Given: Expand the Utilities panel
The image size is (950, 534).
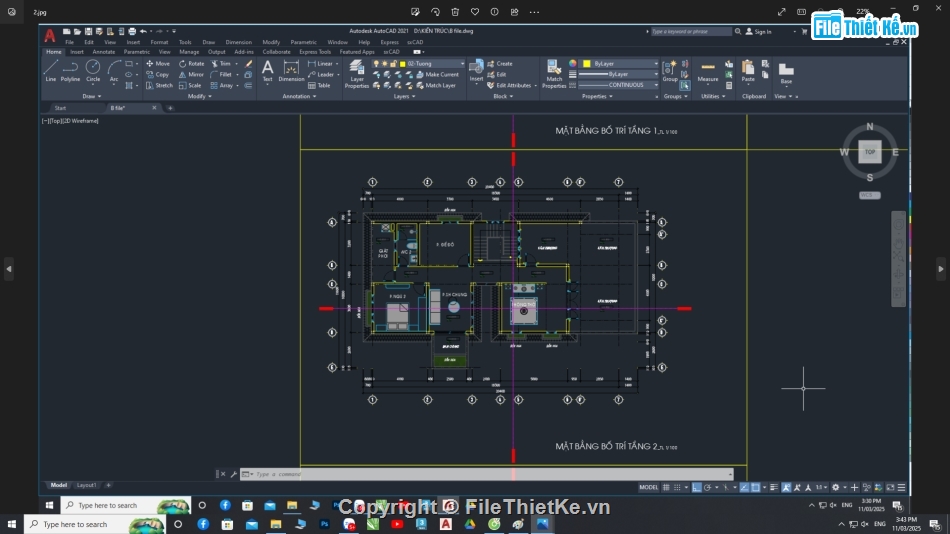Looking at the screenshot, I should click(x=713, y=96).
